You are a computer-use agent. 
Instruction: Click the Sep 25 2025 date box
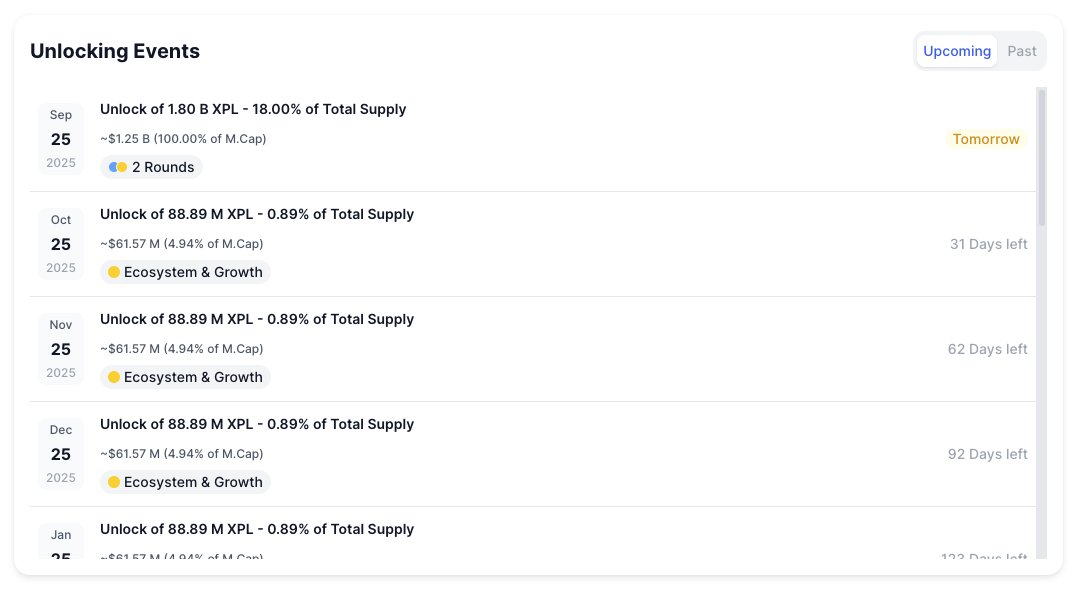point(61,139)
